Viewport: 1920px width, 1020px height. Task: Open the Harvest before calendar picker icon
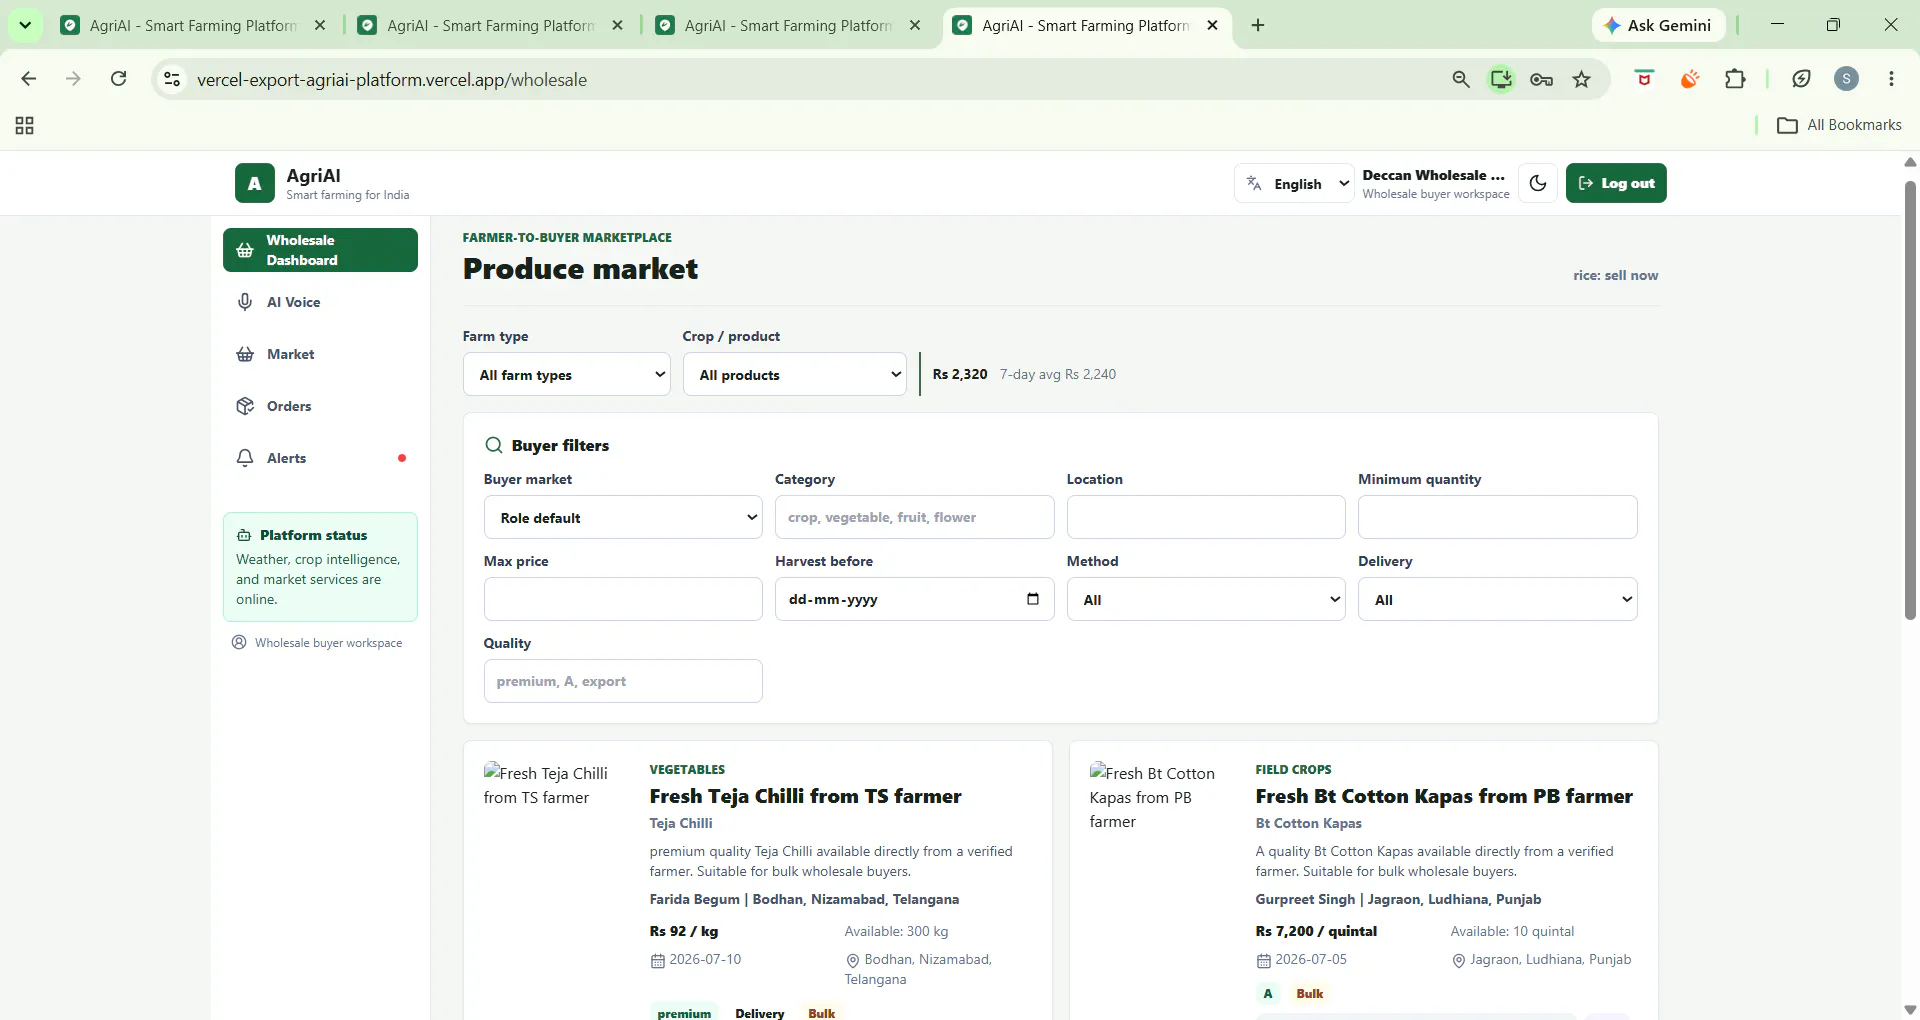tap(1033, 599)
